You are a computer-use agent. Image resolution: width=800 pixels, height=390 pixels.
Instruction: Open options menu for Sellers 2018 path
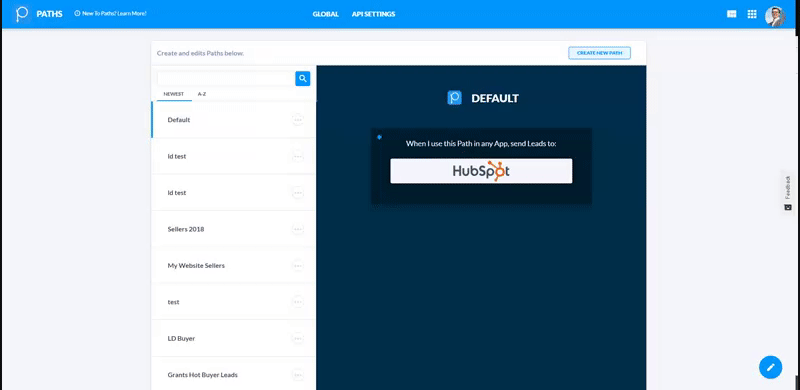297,229
